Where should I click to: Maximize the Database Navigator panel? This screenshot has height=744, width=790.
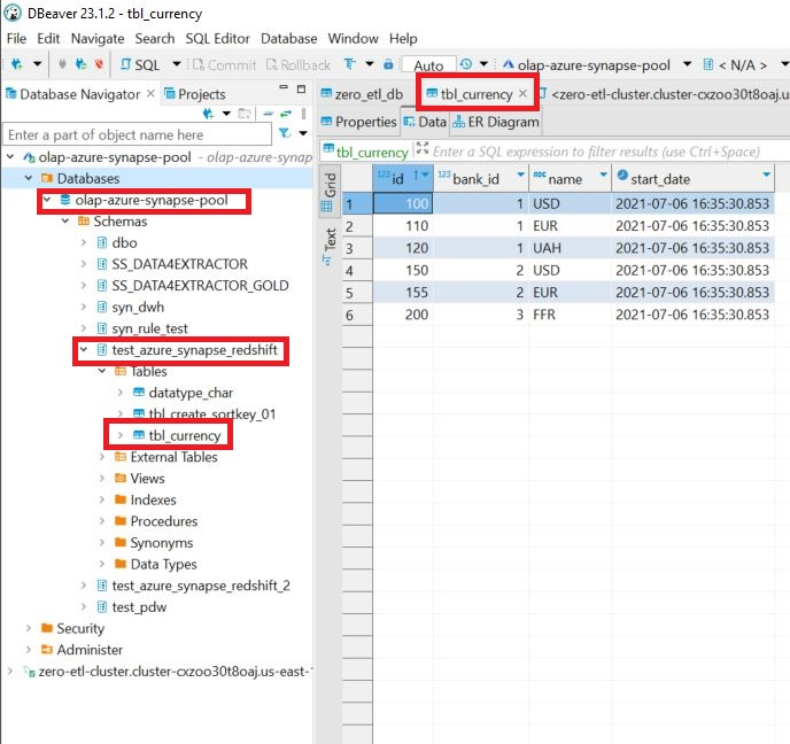301,89
